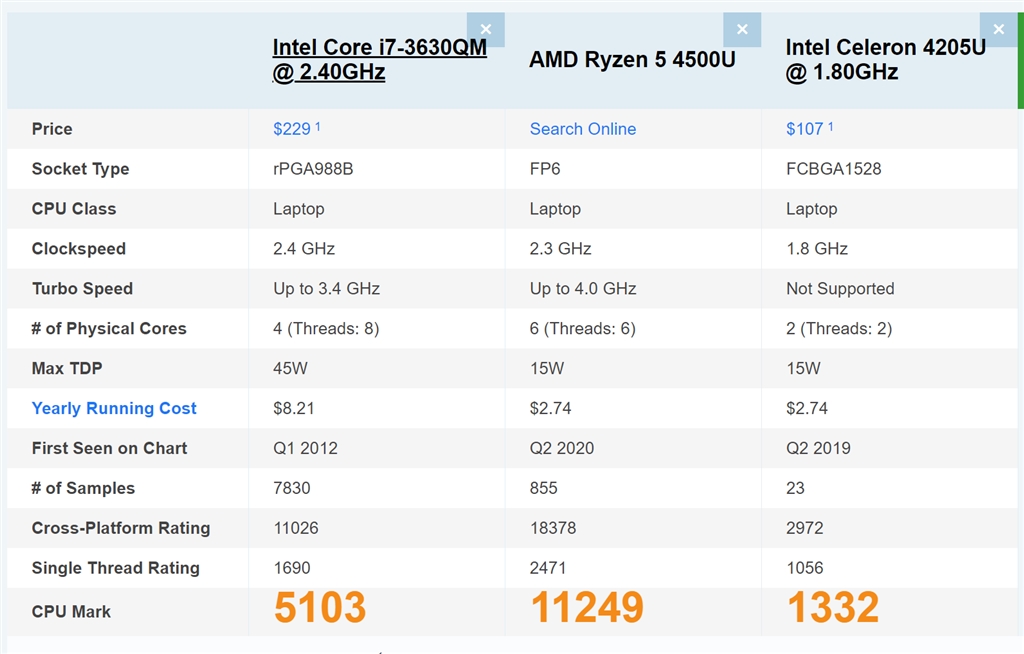This screenshot has height=654, width=1024.
Task: Click the 5103 CPU Mark score
Action: pyautogui.click(x=320, y=608)
